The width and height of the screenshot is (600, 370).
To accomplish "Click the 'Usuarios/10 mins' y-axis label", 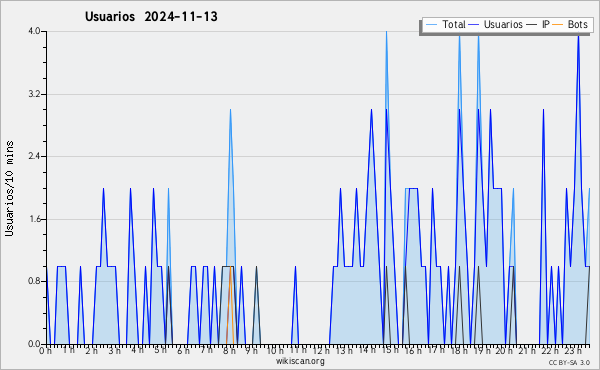I will (x=9, y=189).
